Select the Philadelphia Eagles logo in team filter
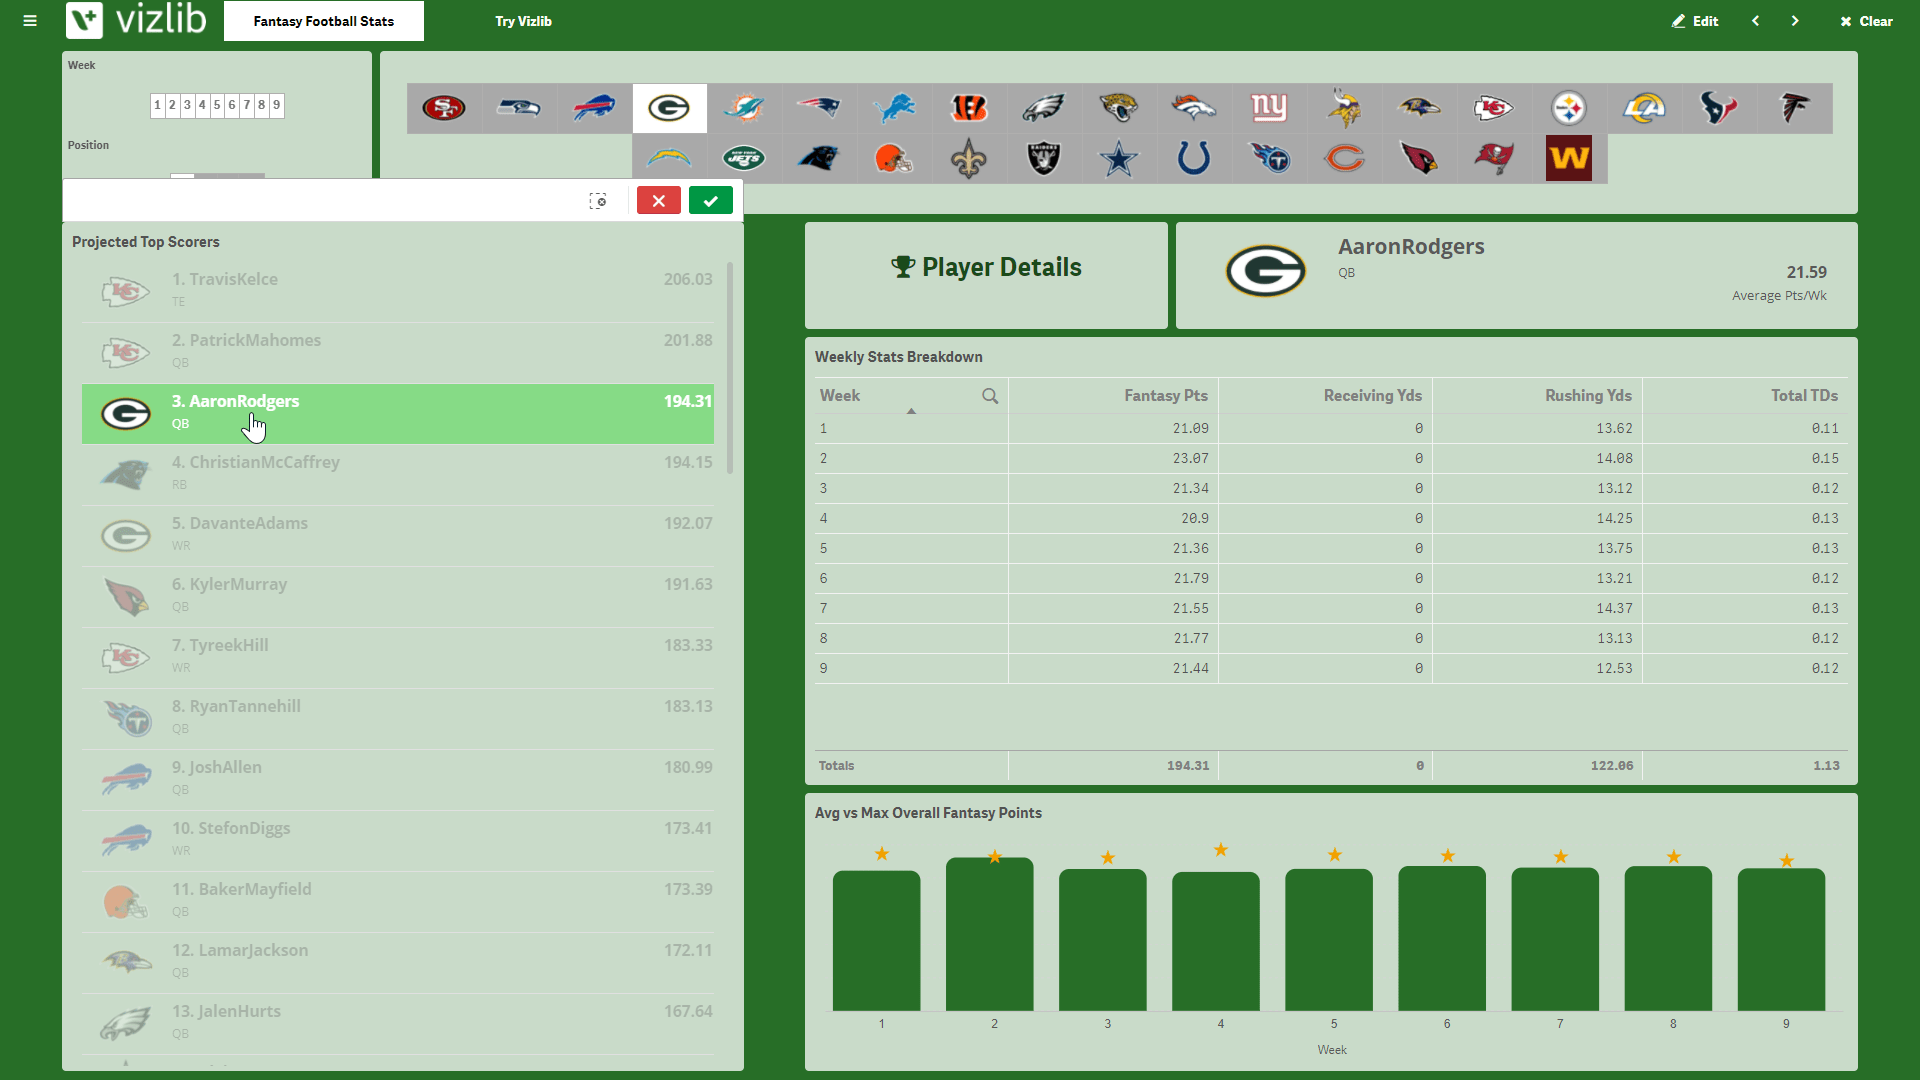The image size is (1920, 1080). tap(1044, 108)
